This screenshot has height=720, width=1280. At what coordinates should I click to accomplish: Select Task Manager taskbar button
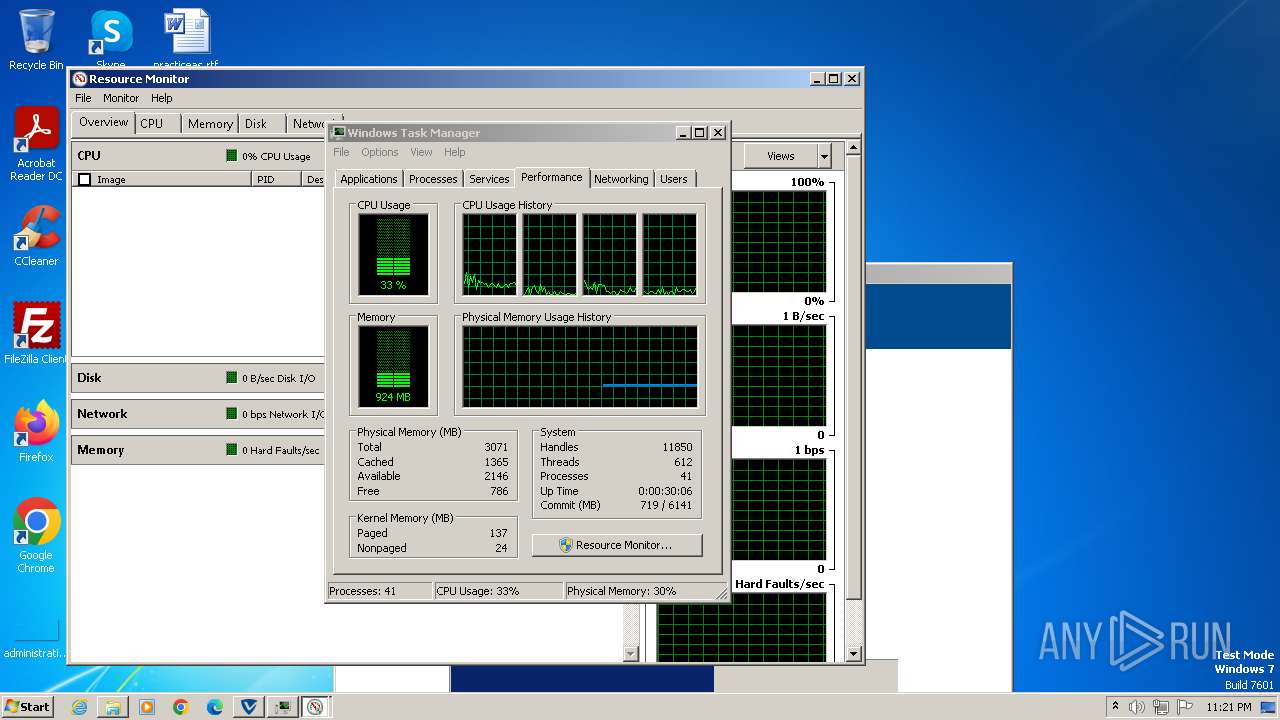[283, 707]
